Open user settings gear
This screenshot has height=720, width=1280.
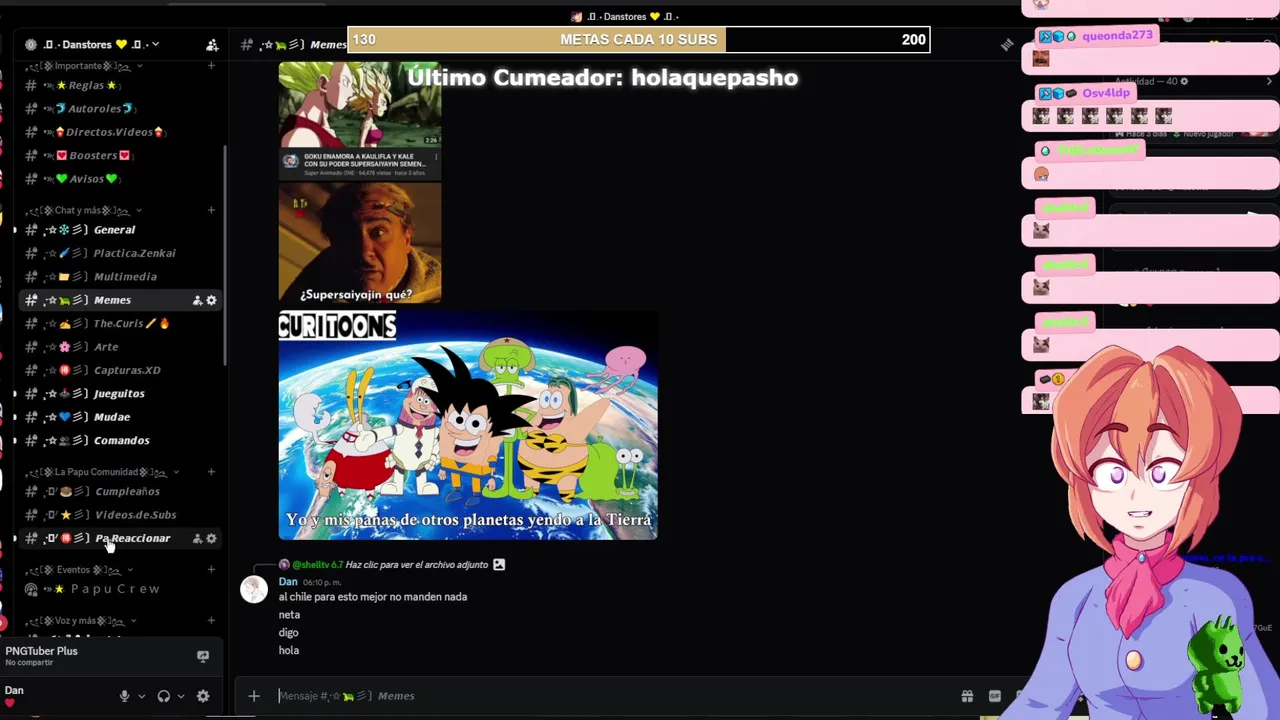point(203,696)
